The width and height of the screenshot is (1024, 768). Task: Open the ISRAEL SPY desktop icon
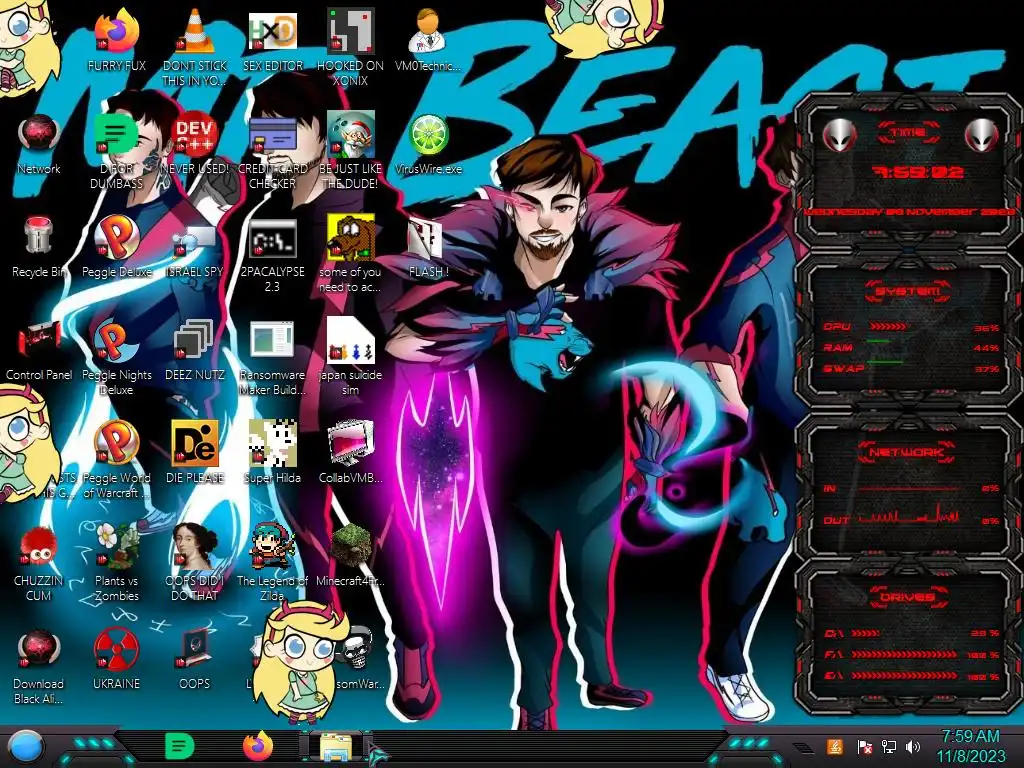point(195,240)
